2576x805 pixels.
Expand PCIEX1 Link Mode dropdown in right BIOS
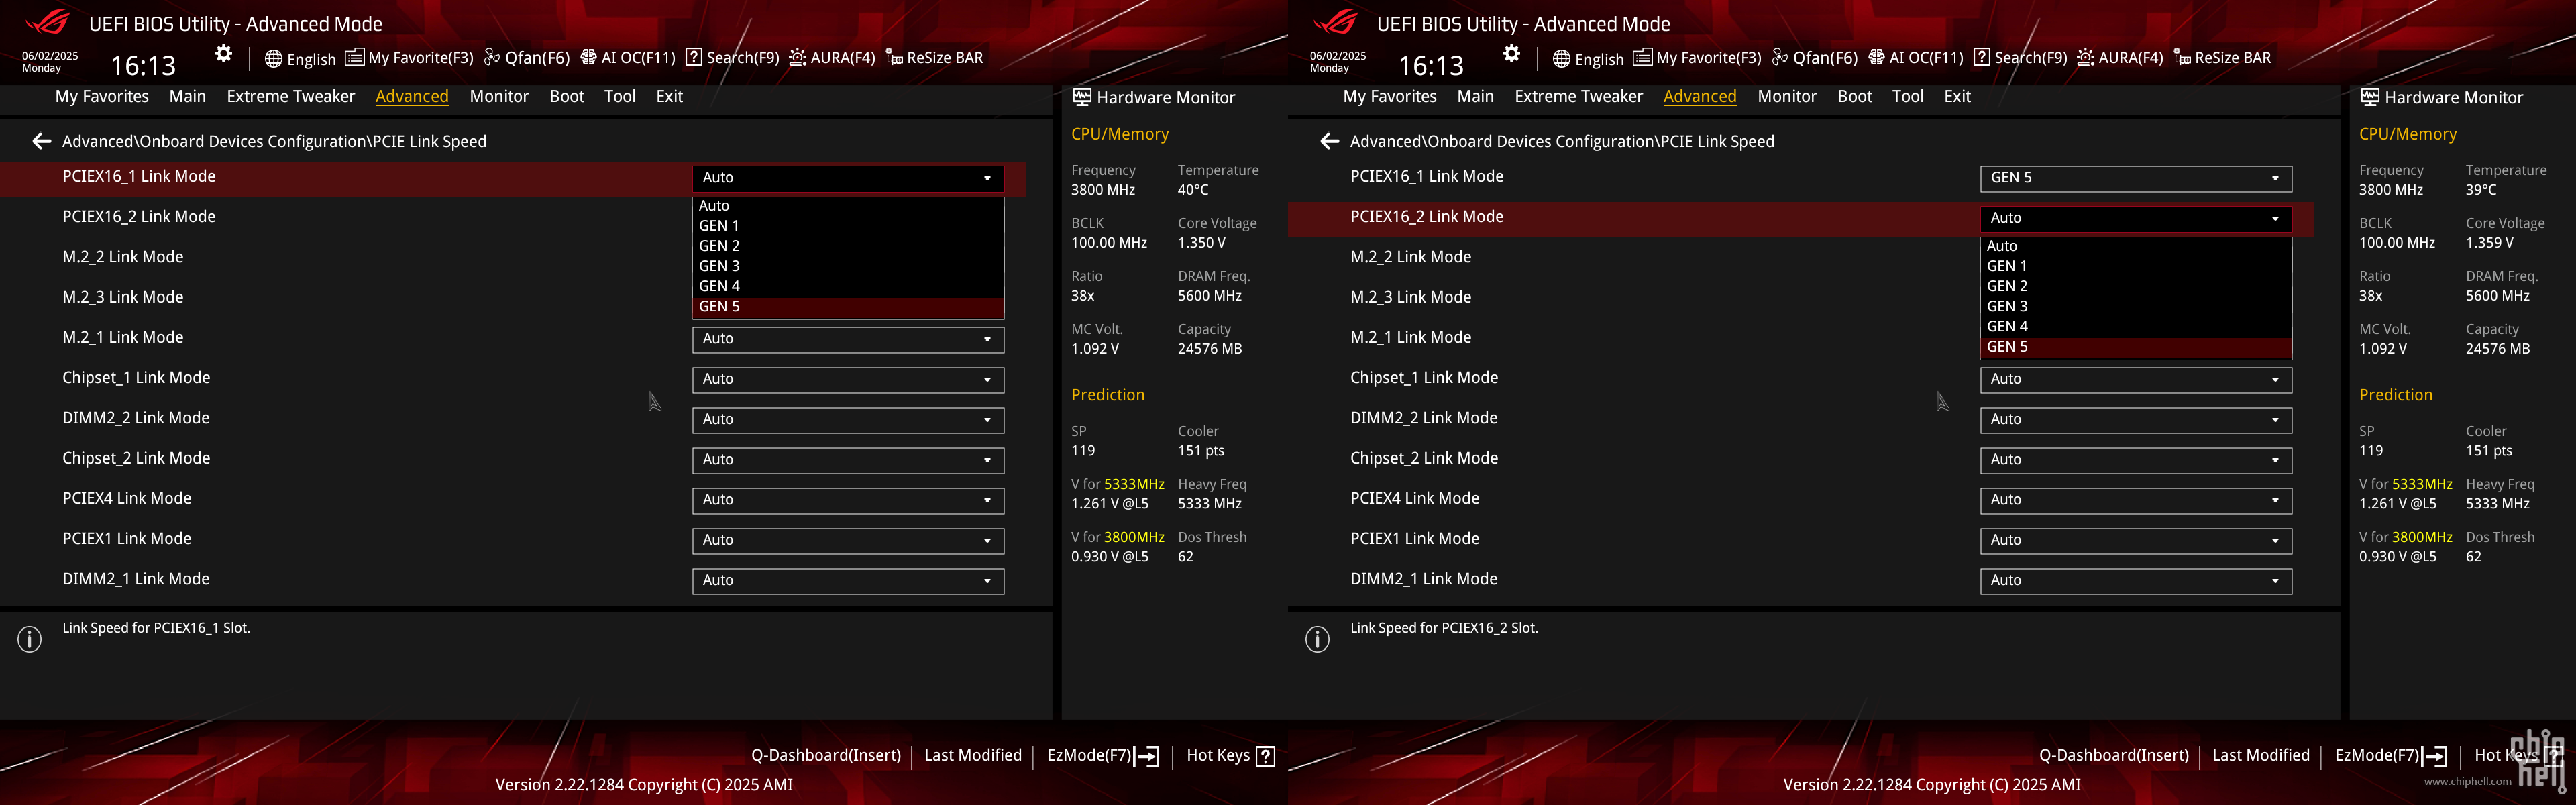2136,540
